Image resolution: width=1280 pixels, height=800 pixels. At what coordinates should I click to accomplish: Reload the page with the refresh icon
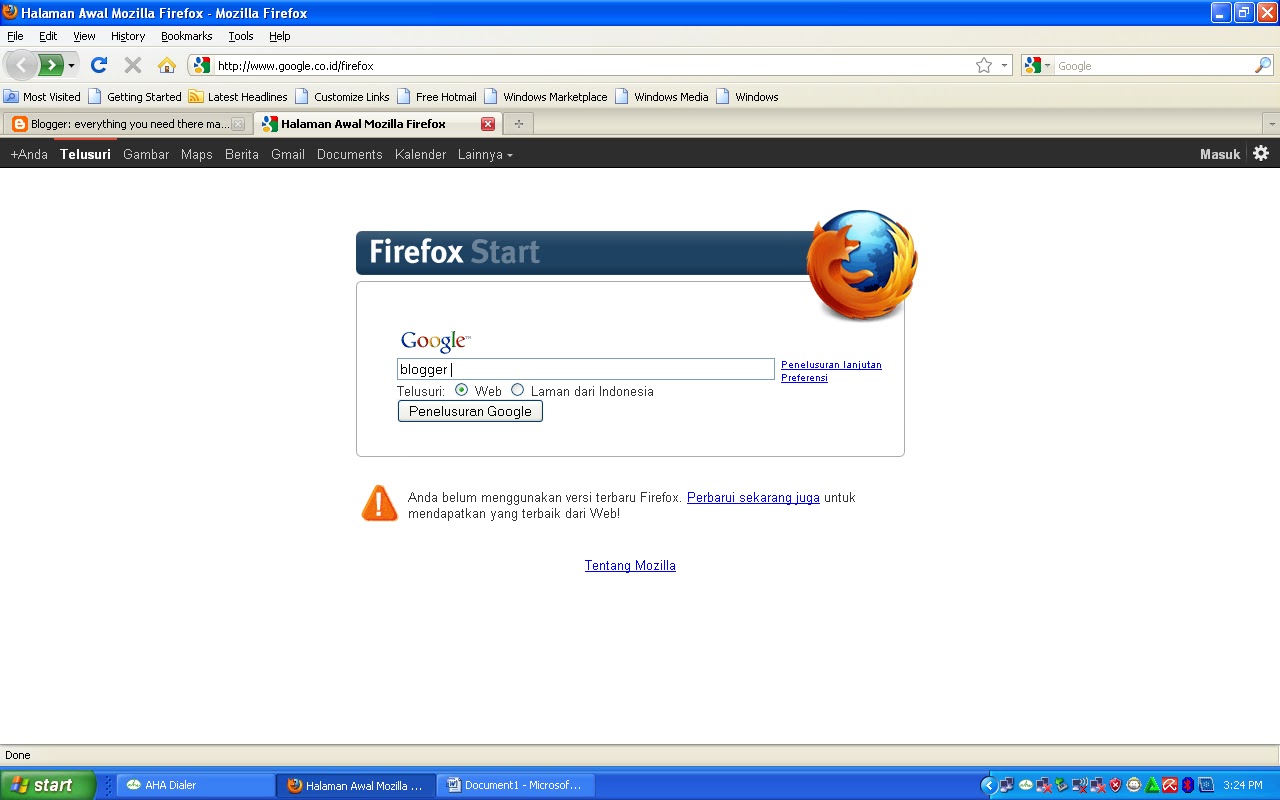click(98, 65)
